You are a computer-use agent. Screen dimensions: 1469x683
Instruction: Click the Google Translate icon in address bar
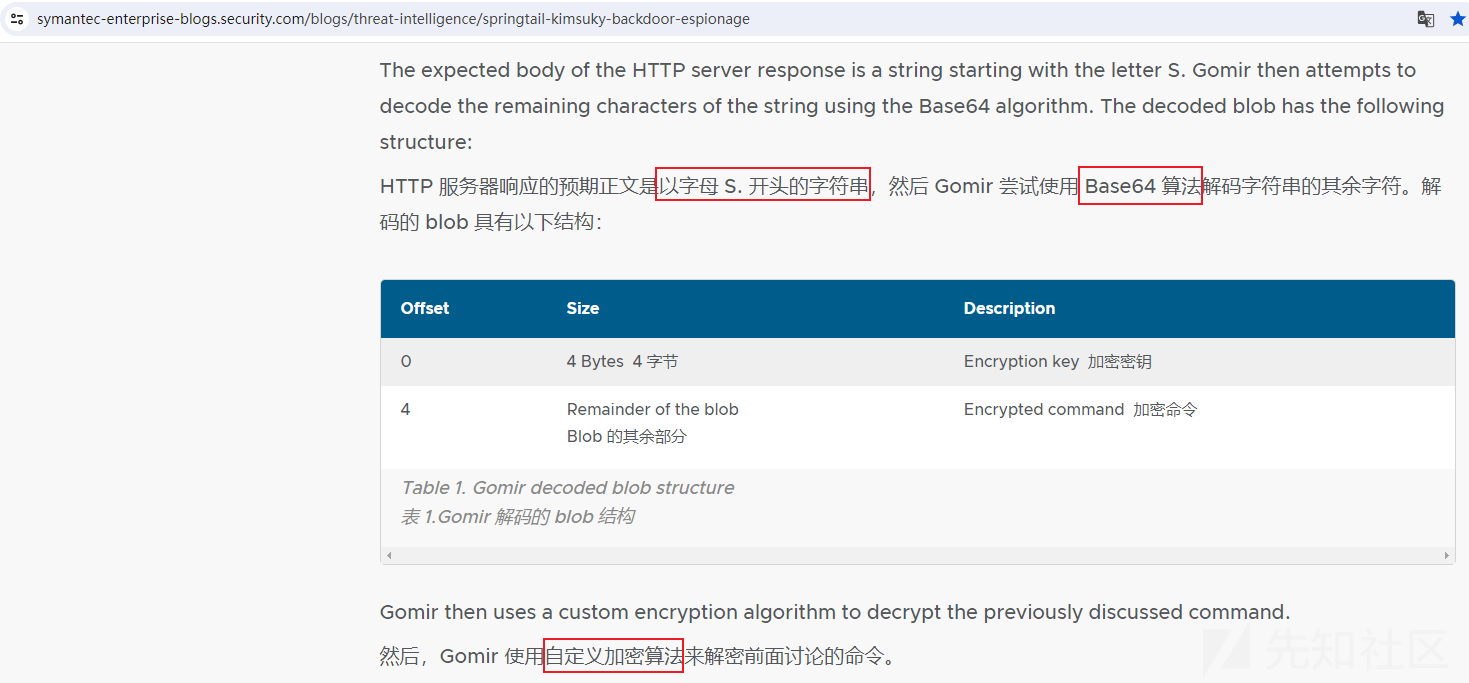[1426, 19]
